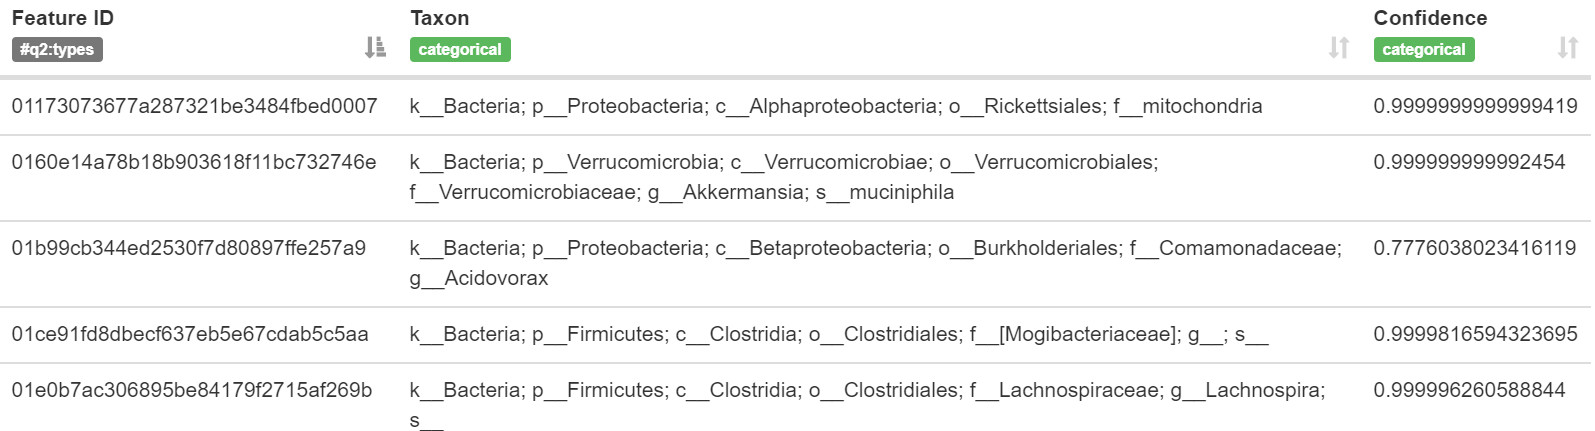Select feature ID 01ce91fd8dbecf637eb5e67cdab5c5aa
This screenshot has width=1595, height=431.
[x=190, y=334]
